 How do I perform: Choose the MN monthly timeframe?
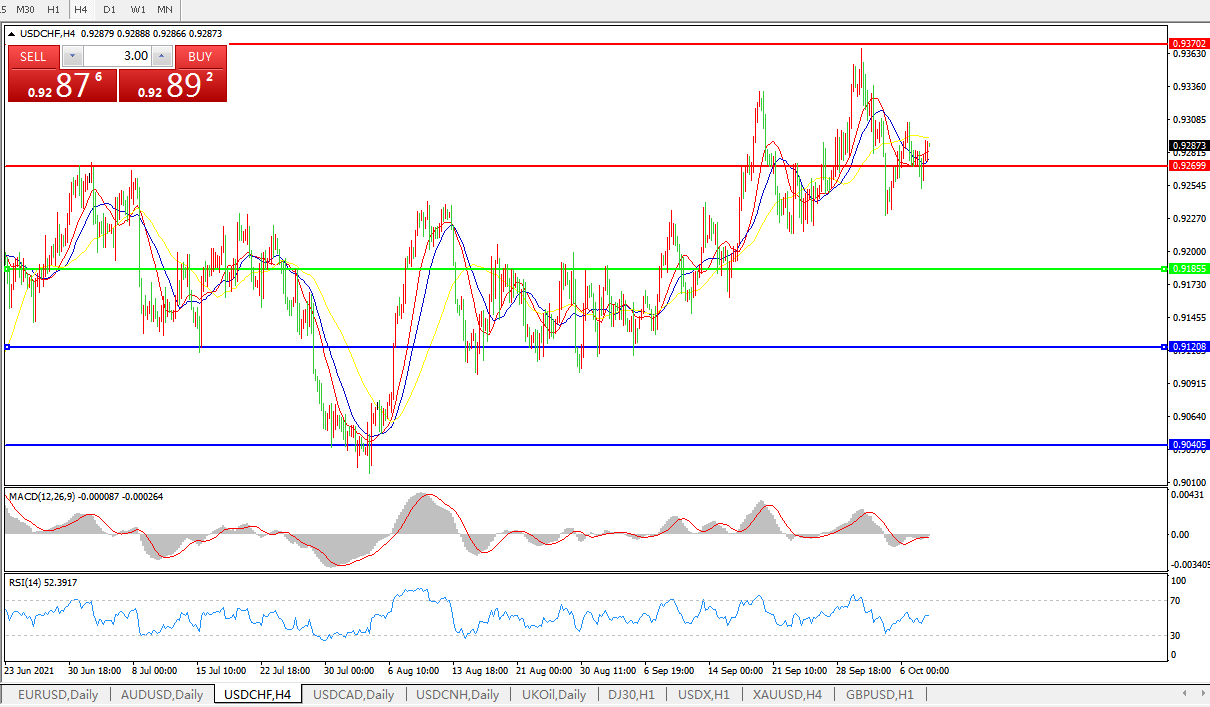tap(165, 9)
